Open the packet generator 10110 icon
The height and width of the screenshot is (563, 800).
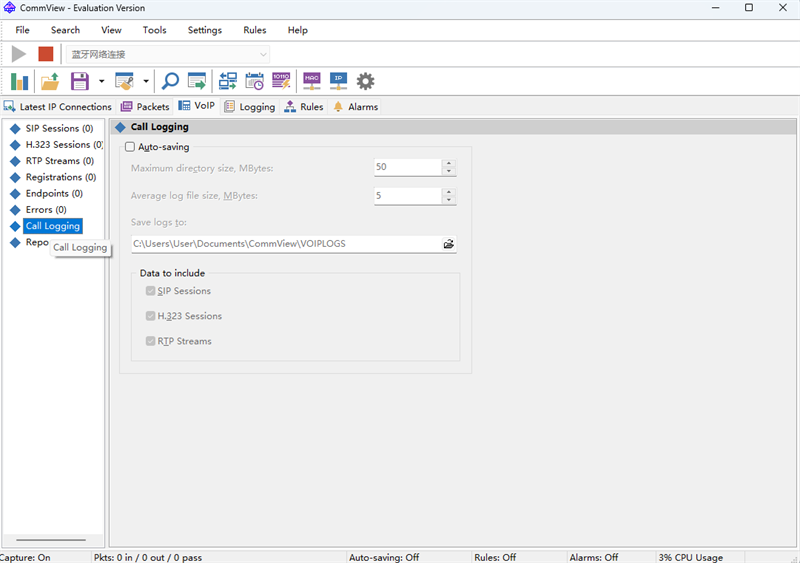tap(281, 81)
